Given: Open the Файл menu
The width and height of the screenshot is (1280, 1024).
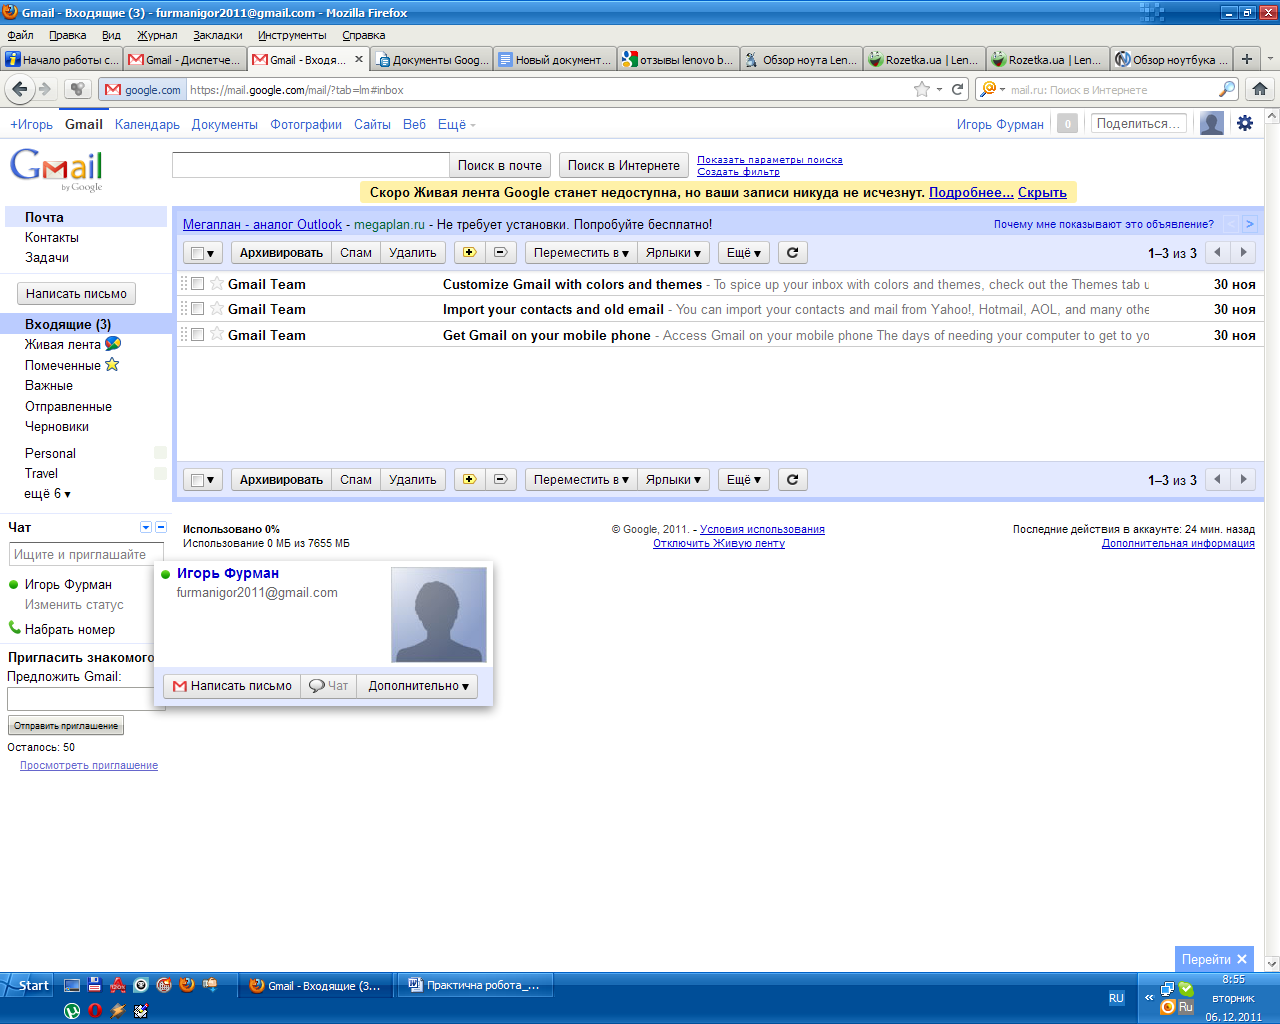Looking at the screenshot, I should (20, 35).
